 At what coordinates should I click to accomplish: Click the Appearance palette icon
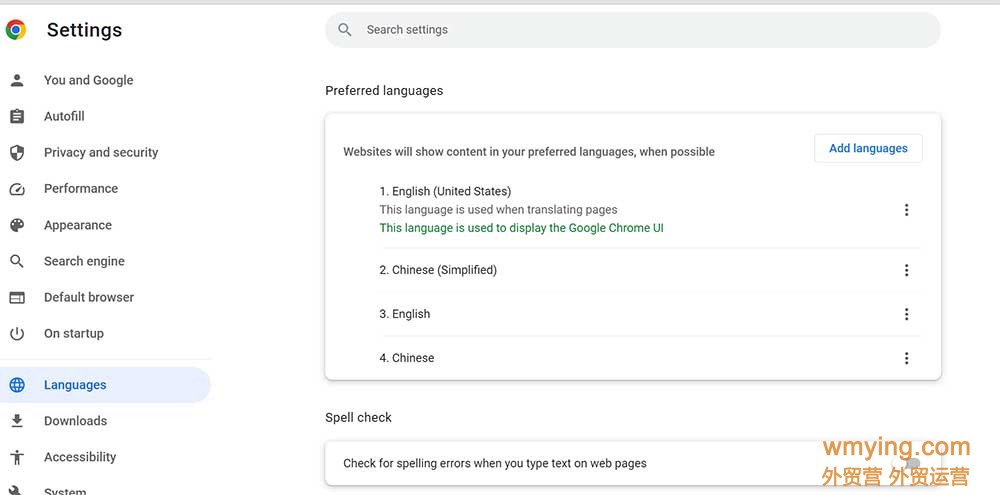[17, 225]
